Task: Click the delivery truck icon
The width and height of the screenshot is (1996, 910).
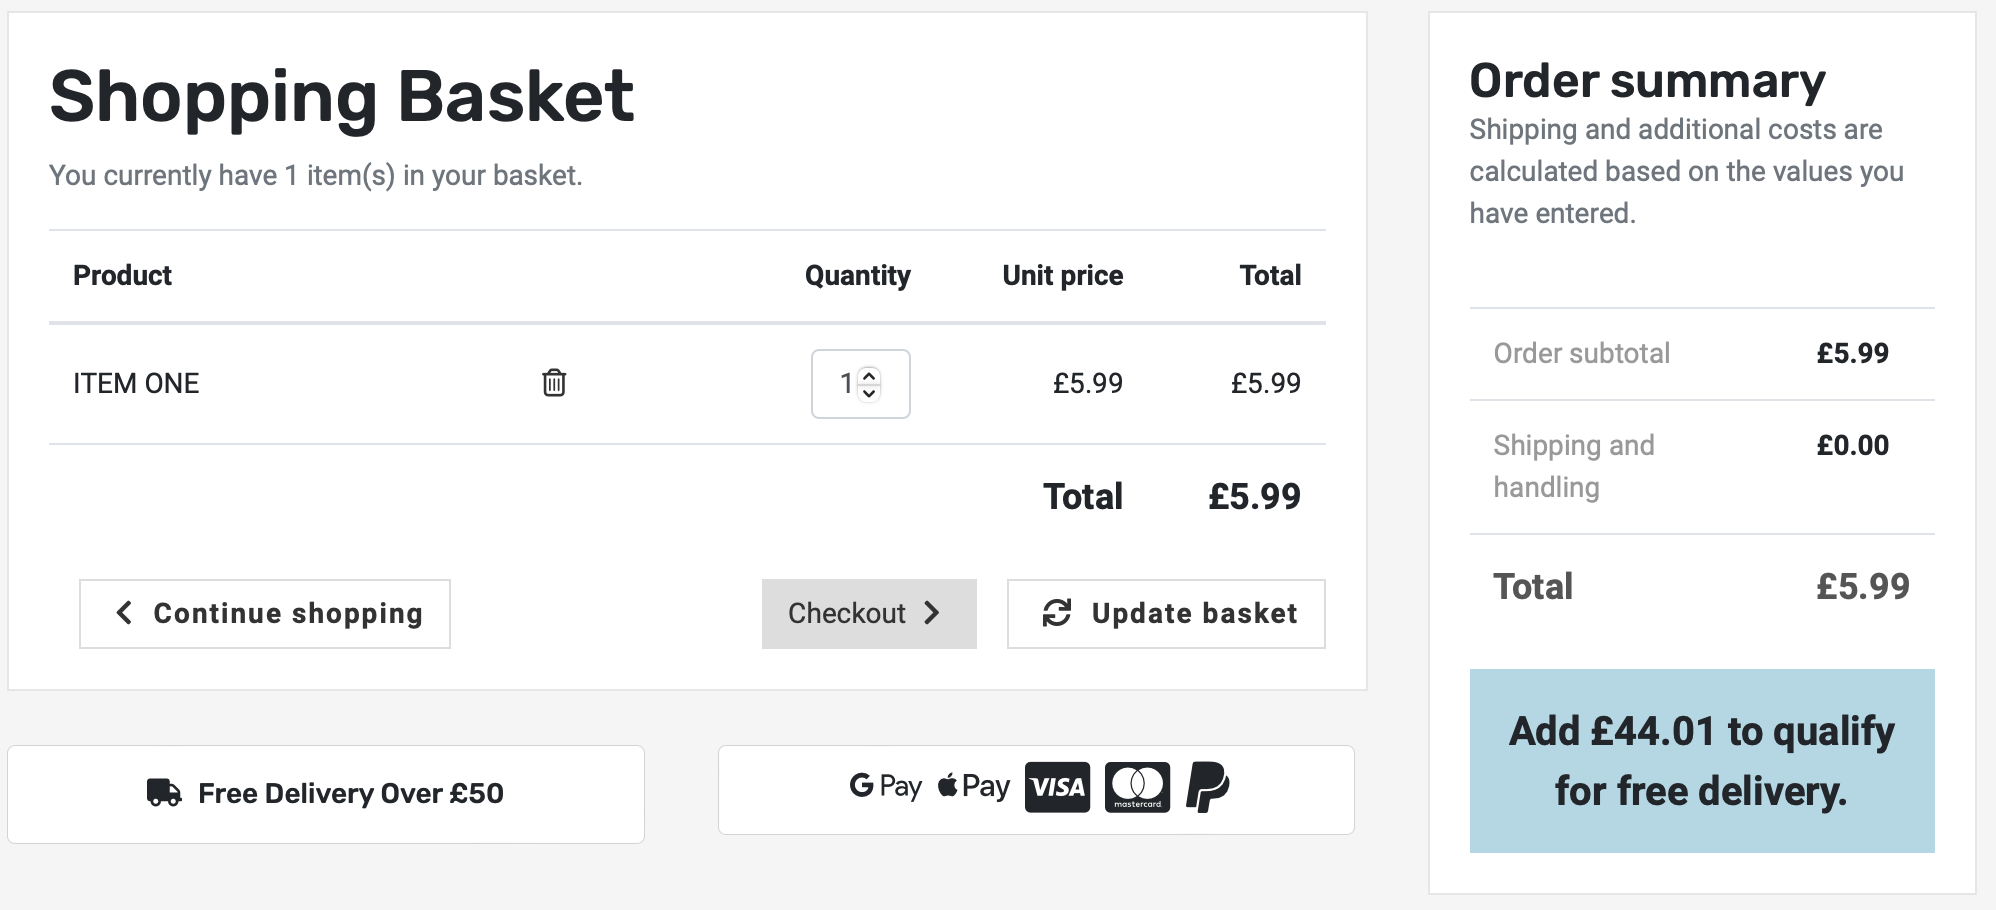Action: 164,793
